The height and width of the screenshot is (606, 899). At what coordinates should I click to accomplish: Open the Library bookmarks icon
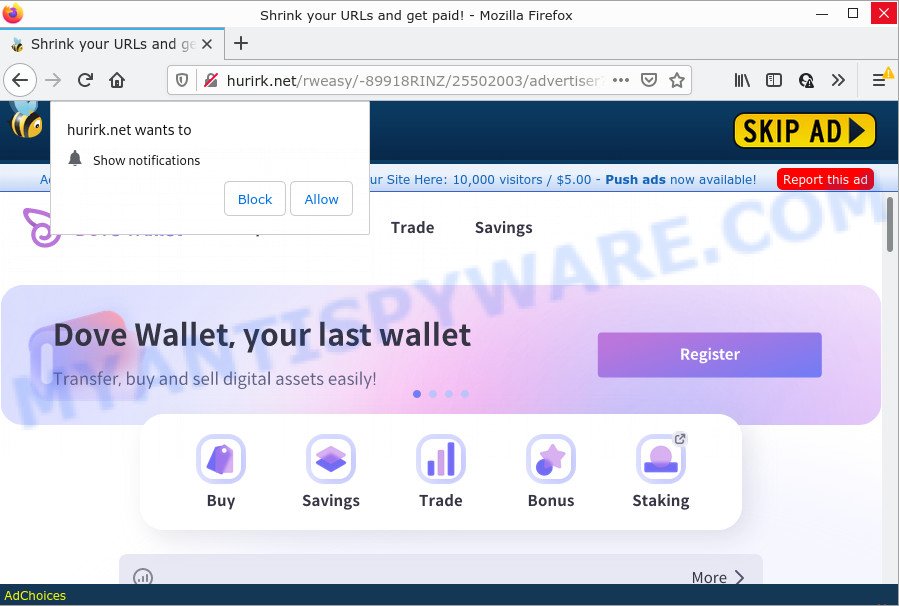(742, 80)
